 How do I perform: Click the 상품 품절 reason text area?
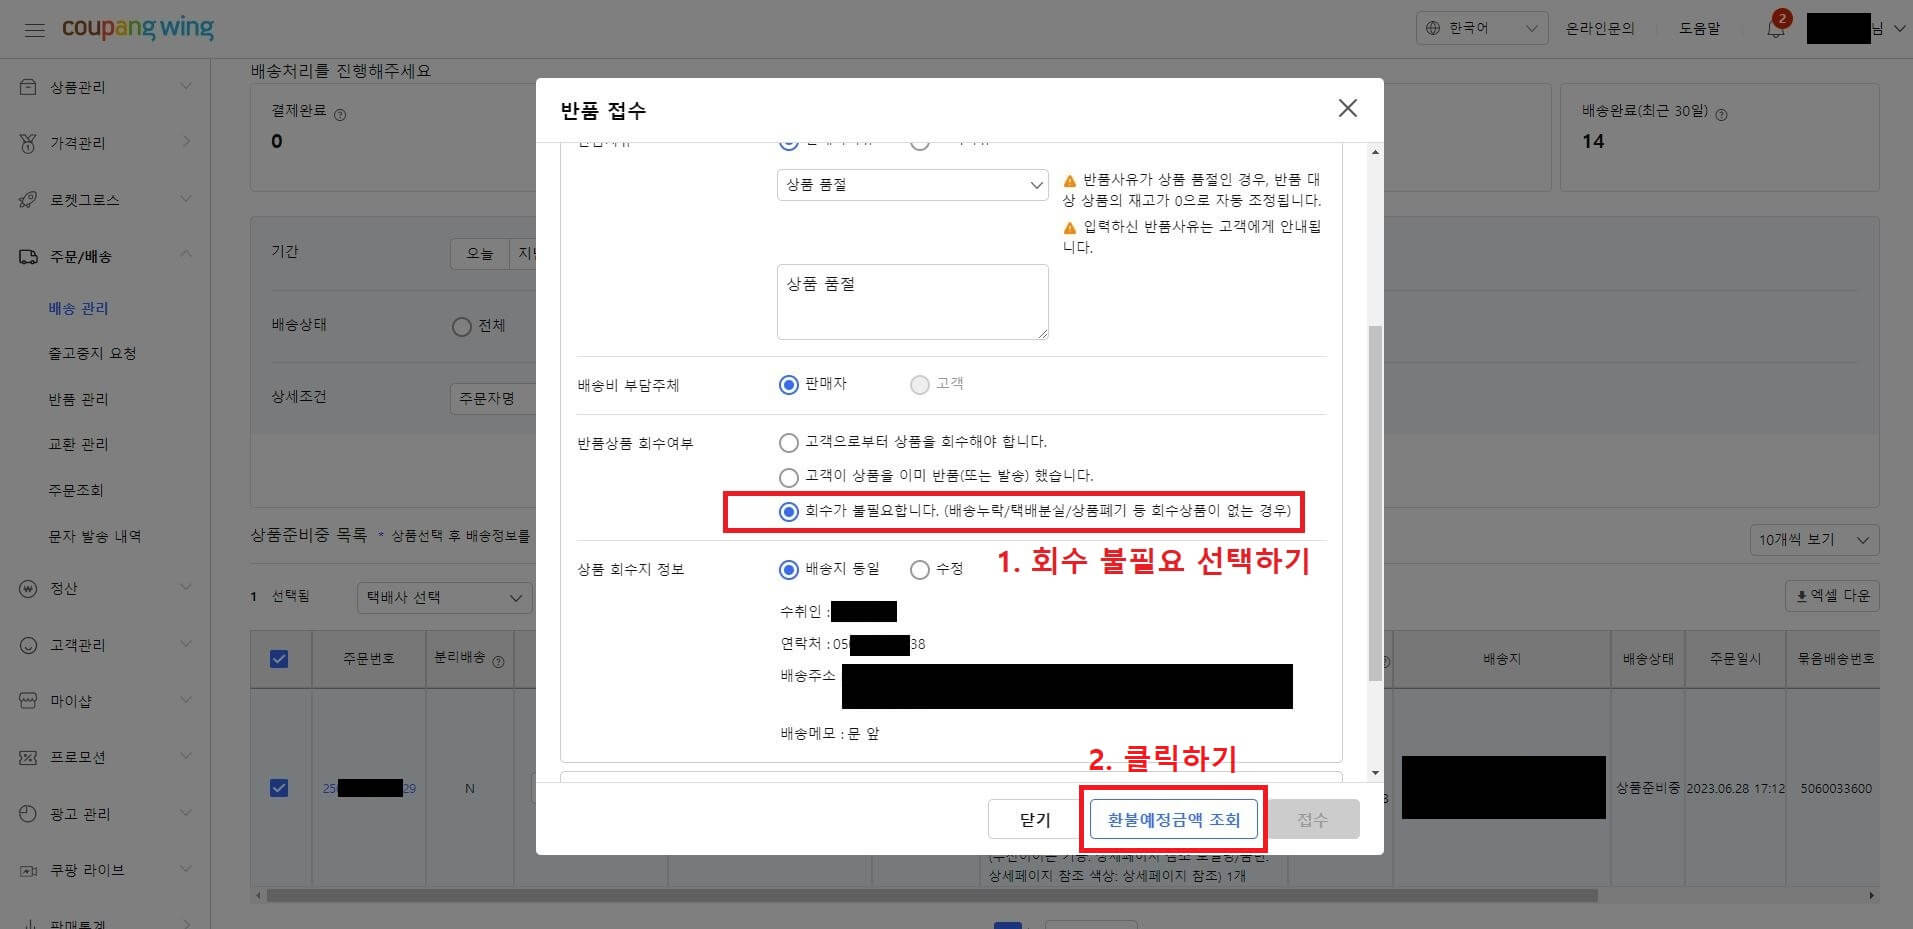(x=912, y=302)
